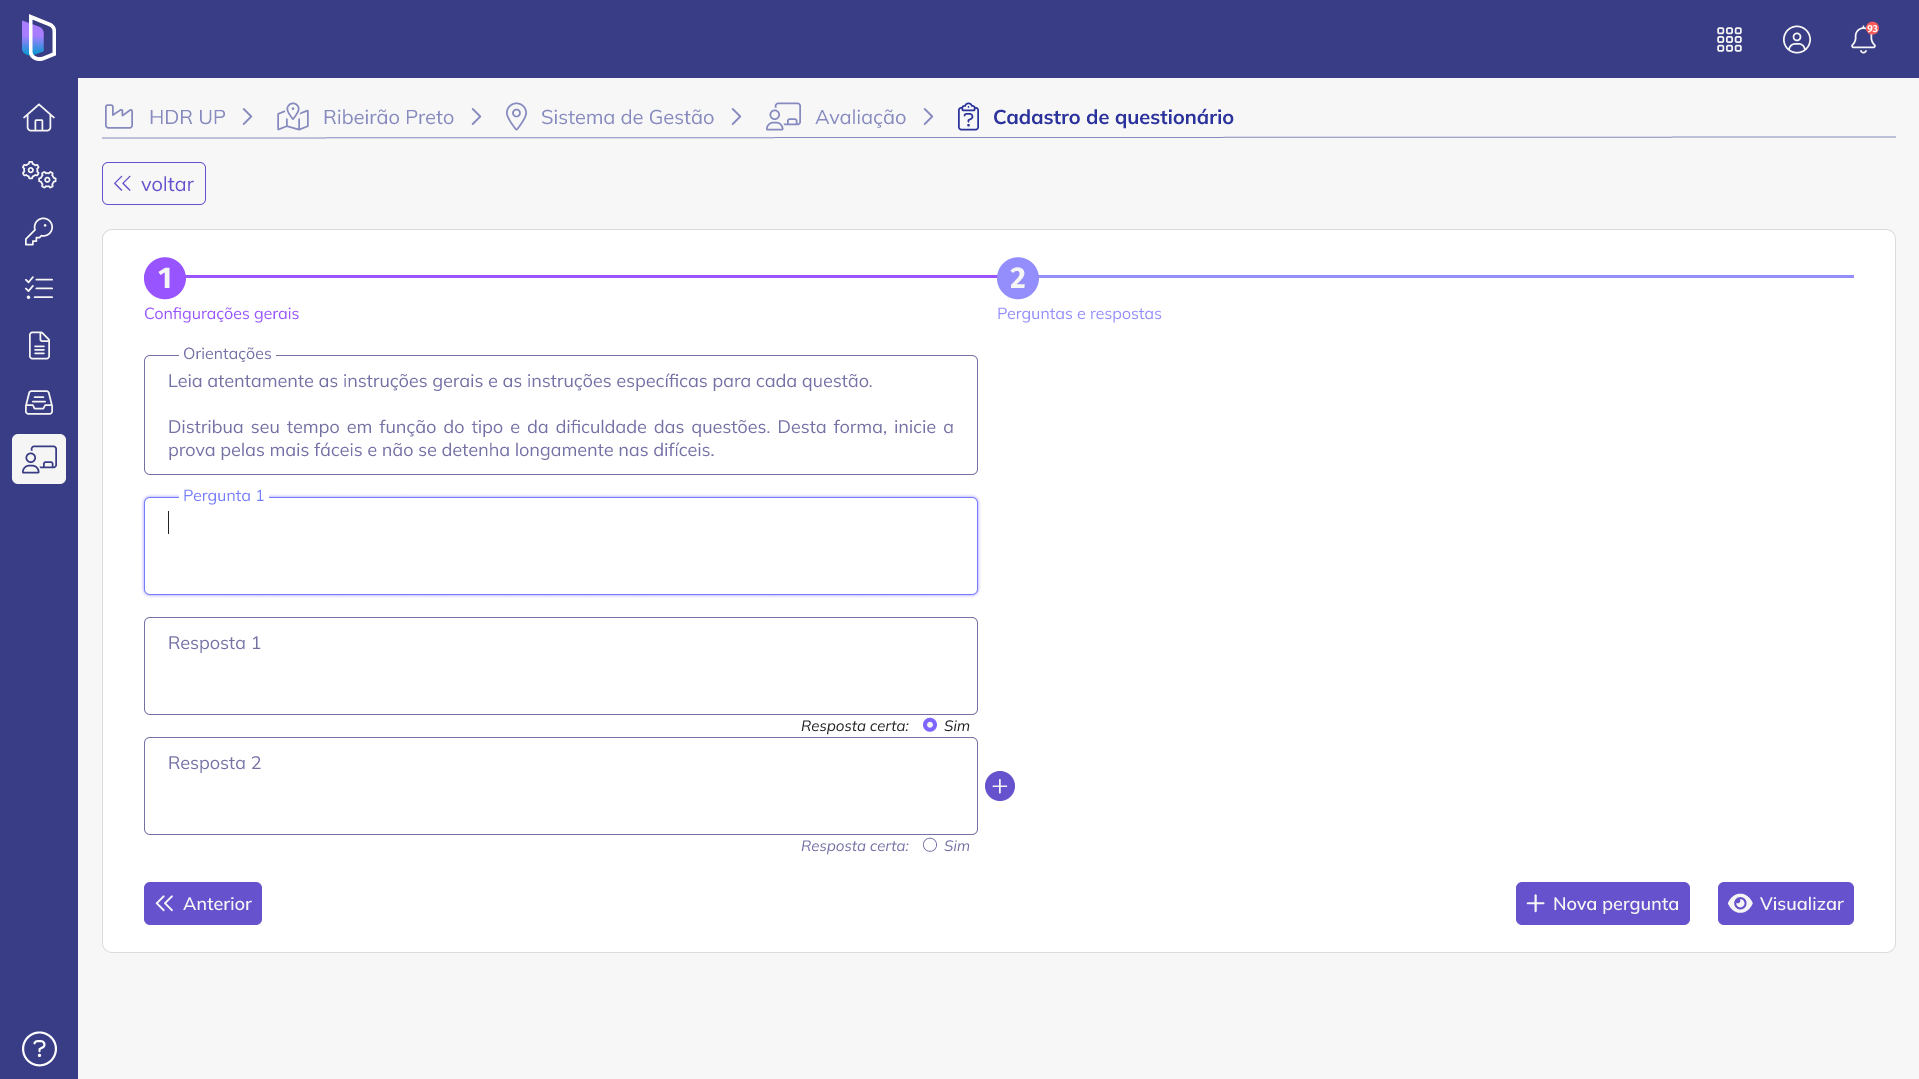Click Configurações gerais step label
The width and height of the screenshot is (1919, 1079).
(221, 314)
